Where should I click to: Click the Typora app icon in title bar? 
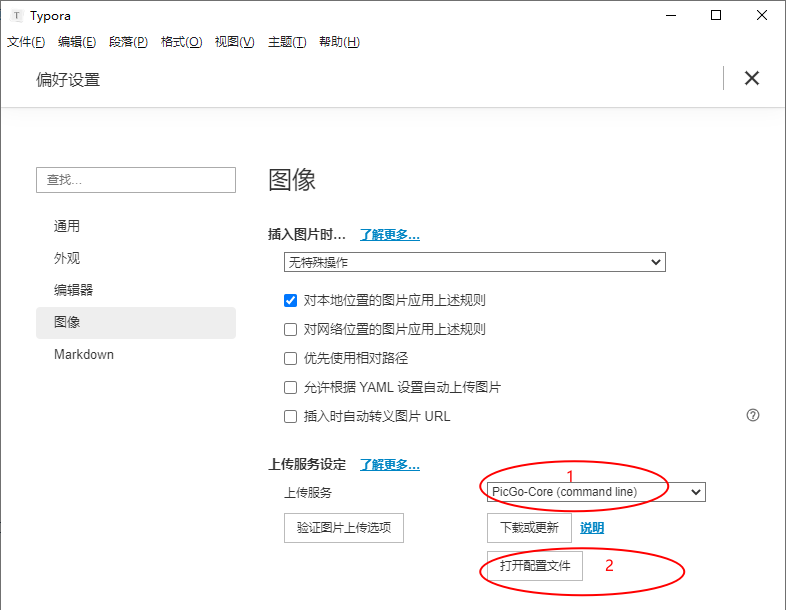point(17,16)
